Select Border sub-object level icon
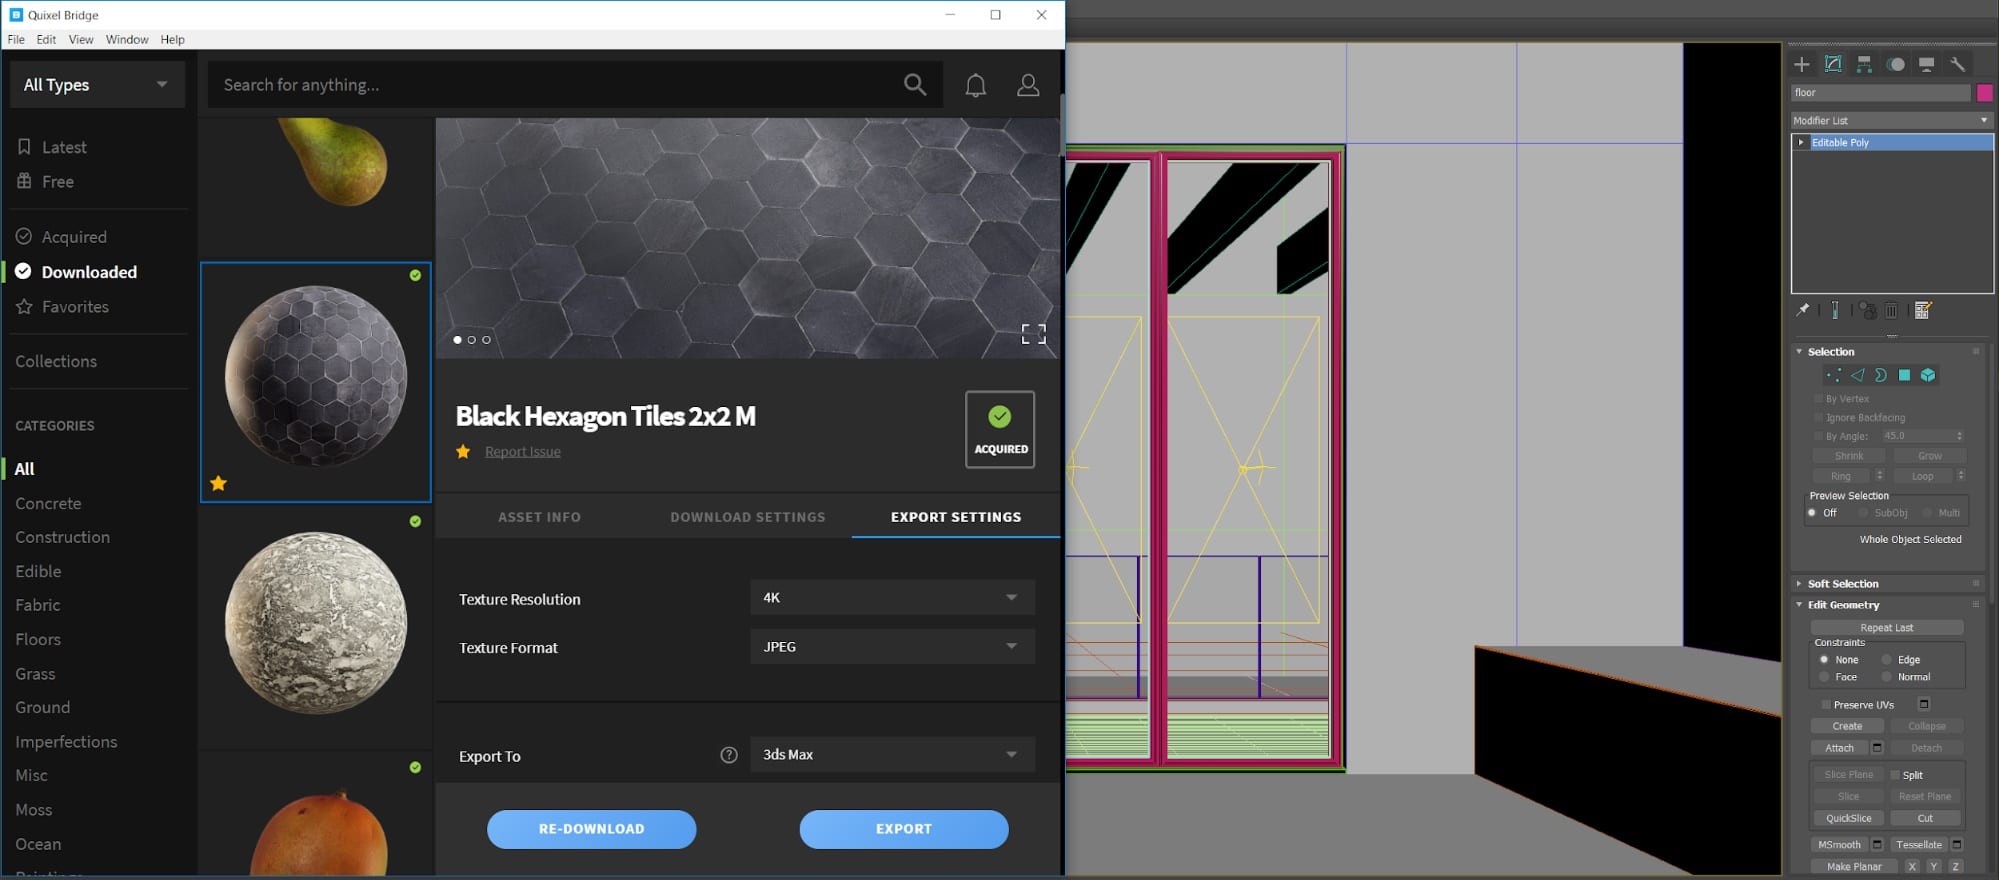Screen dimensions: 1999x880 1881,375
